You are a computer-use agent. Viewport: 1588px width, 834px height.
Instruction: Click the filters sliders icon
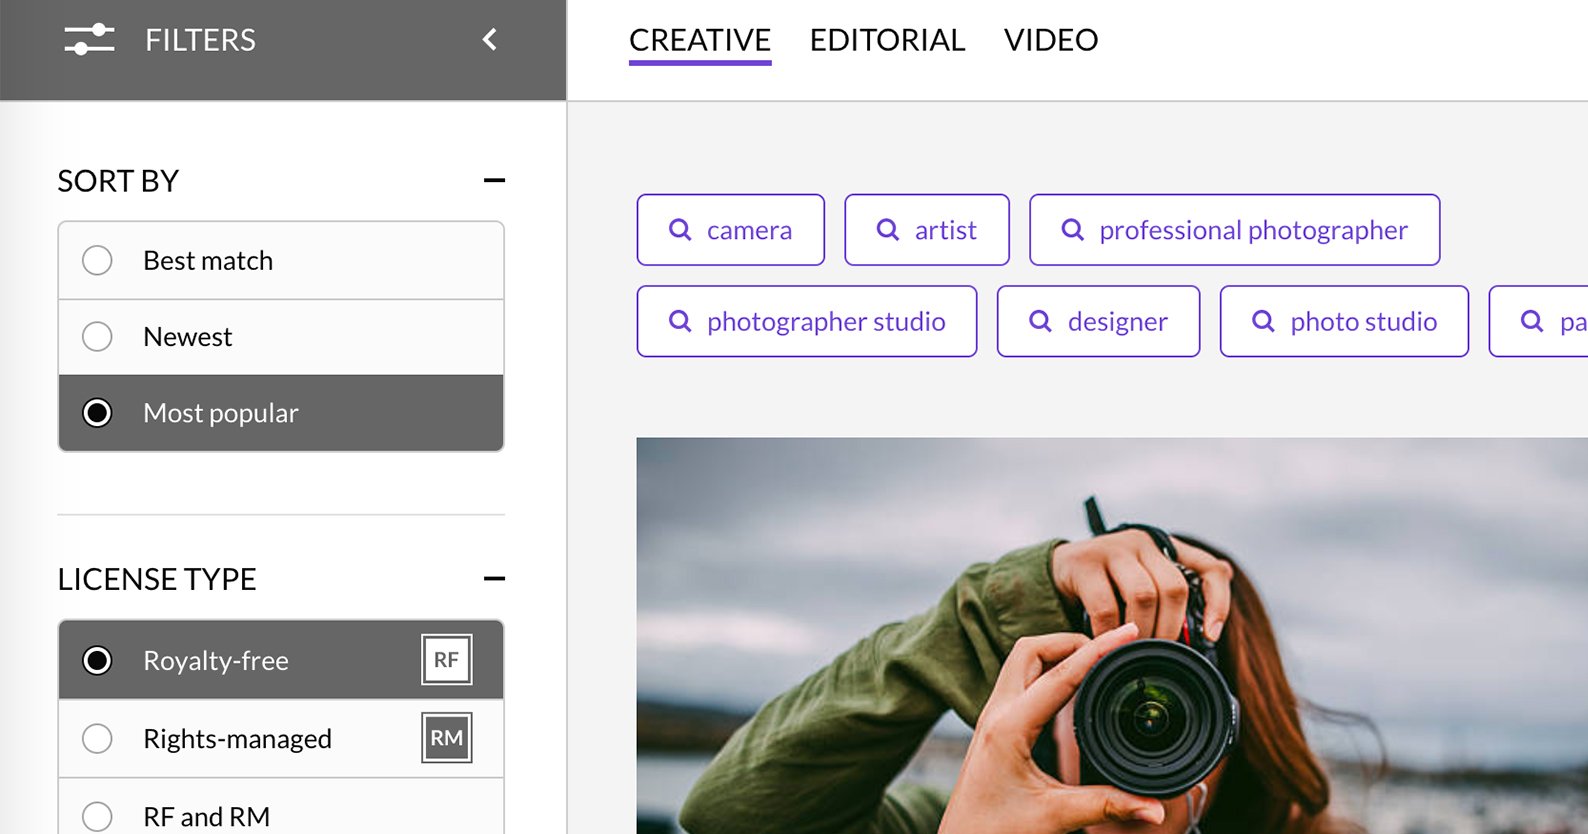[89, 40]
